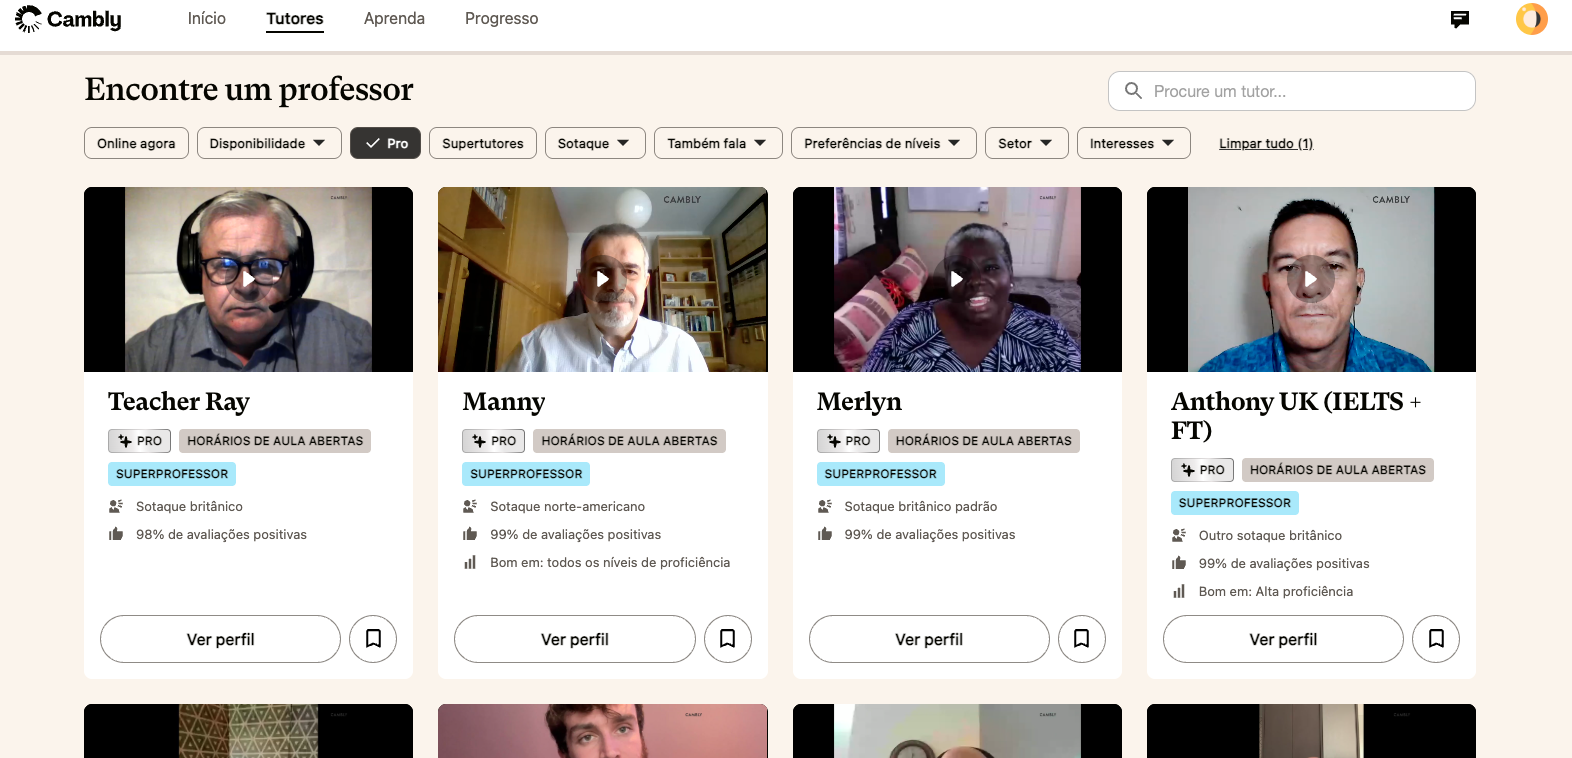Click into the Procure um tutor search field
Viewport: 1572px width, 758px height.
1292,91
